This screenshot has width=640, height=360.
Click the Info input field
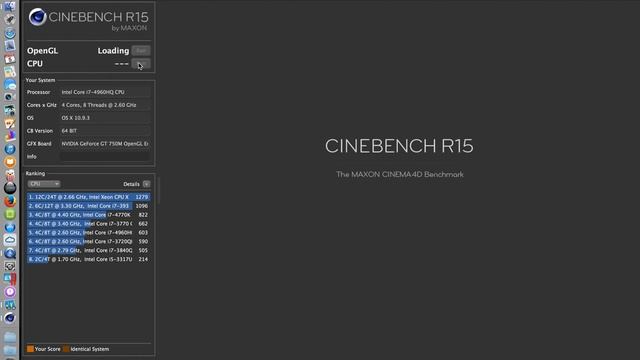(105, 157)
